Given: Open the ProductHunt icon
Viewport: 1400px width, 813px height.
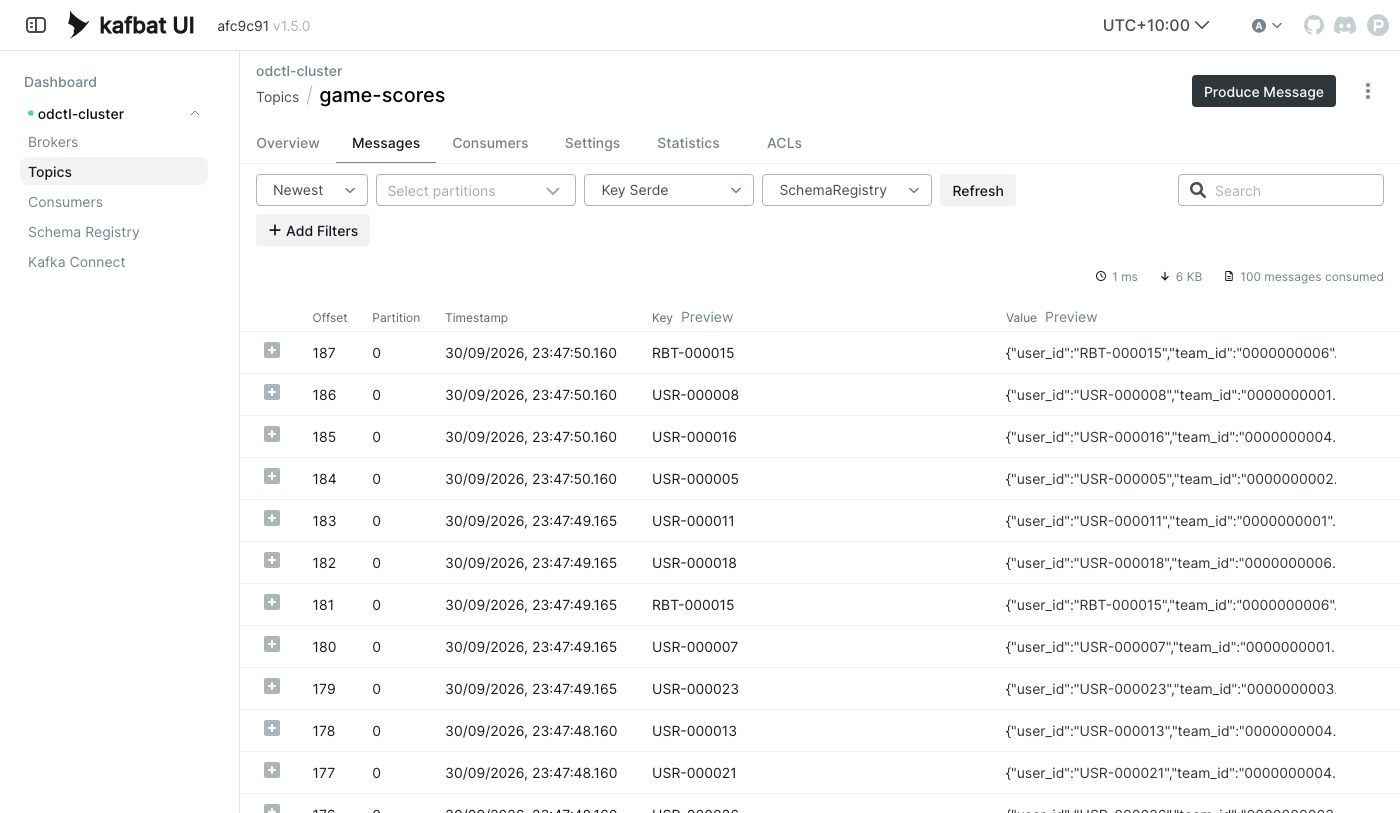Looking at the screenshot, I should (x=1378, y=25).
